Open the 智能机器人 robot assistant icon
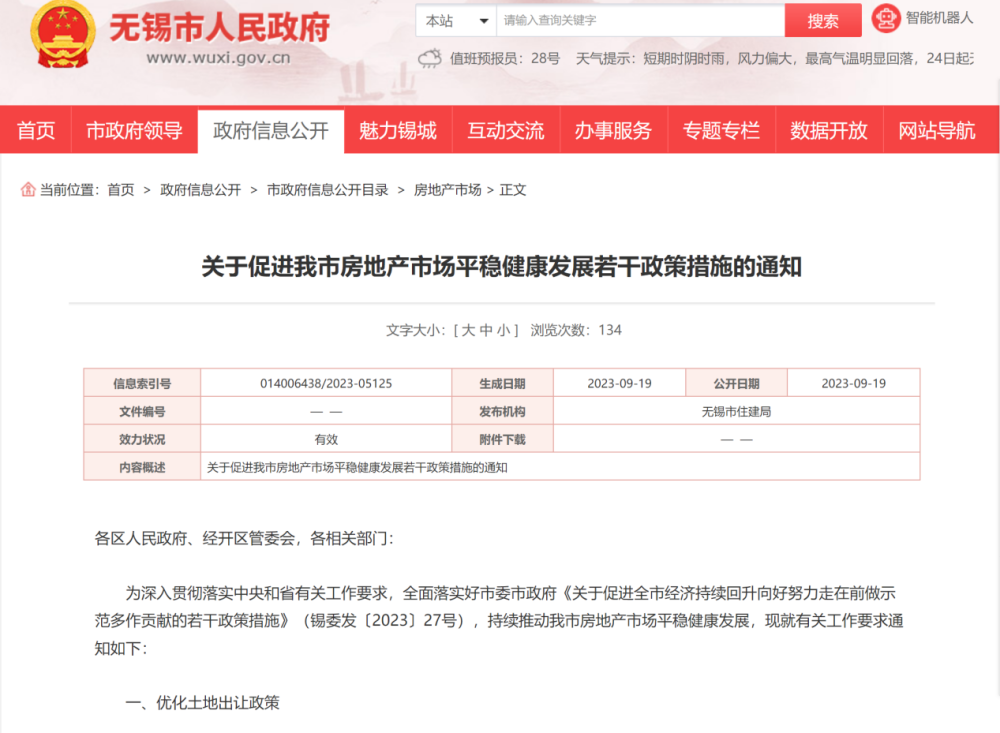Image resolution: width=1000 pixels, height=733 pixels. coord(886,18)
